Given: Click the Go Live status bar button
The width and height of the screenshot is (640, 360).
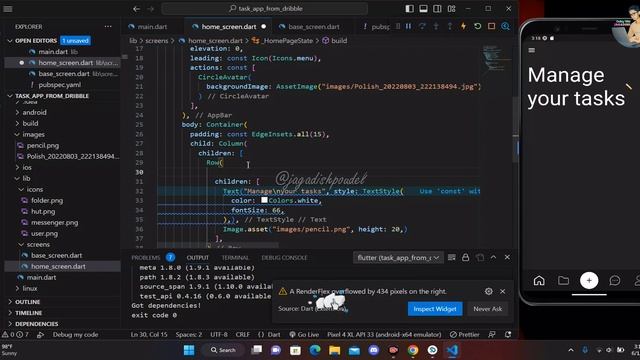Looking at the screenshot, I should click(x=304, y=335).
